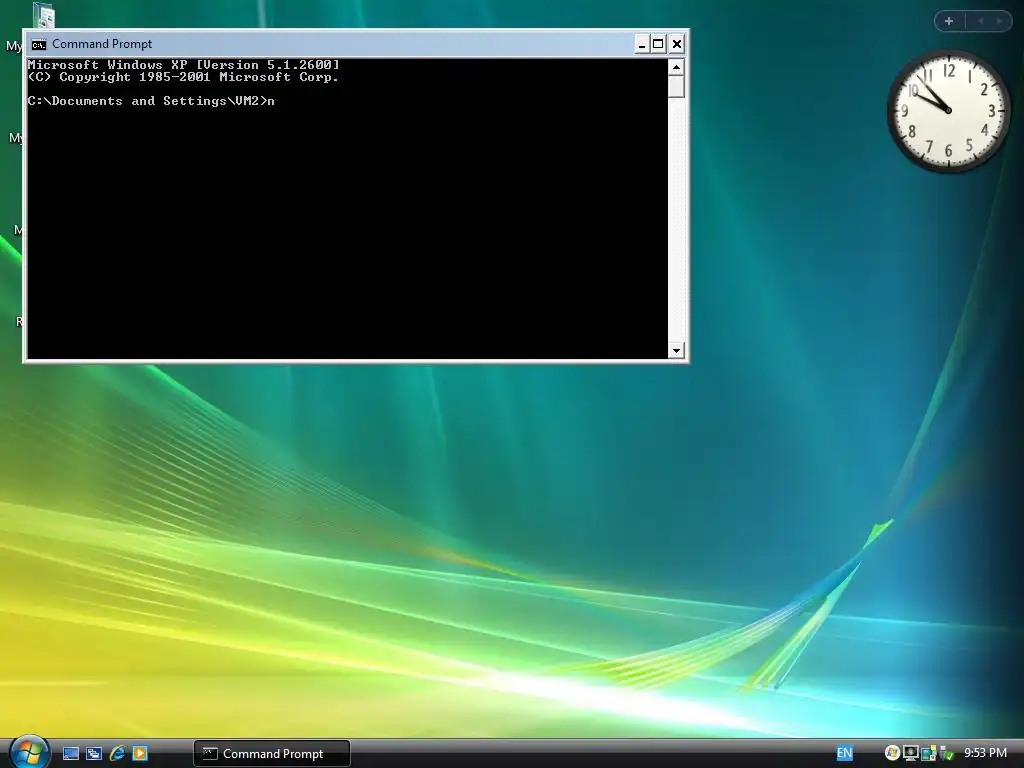Image resolution: width=1024 pixels, height=768 pixels.
Task: Add a gadget with the plus button
Action: (949, 21)
